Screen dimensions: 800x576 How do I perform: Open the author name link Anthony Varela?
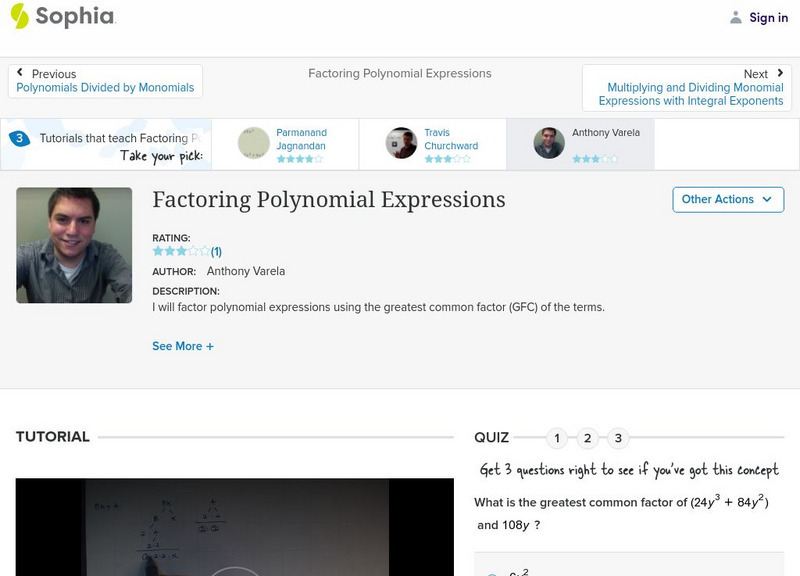point(247,271)
